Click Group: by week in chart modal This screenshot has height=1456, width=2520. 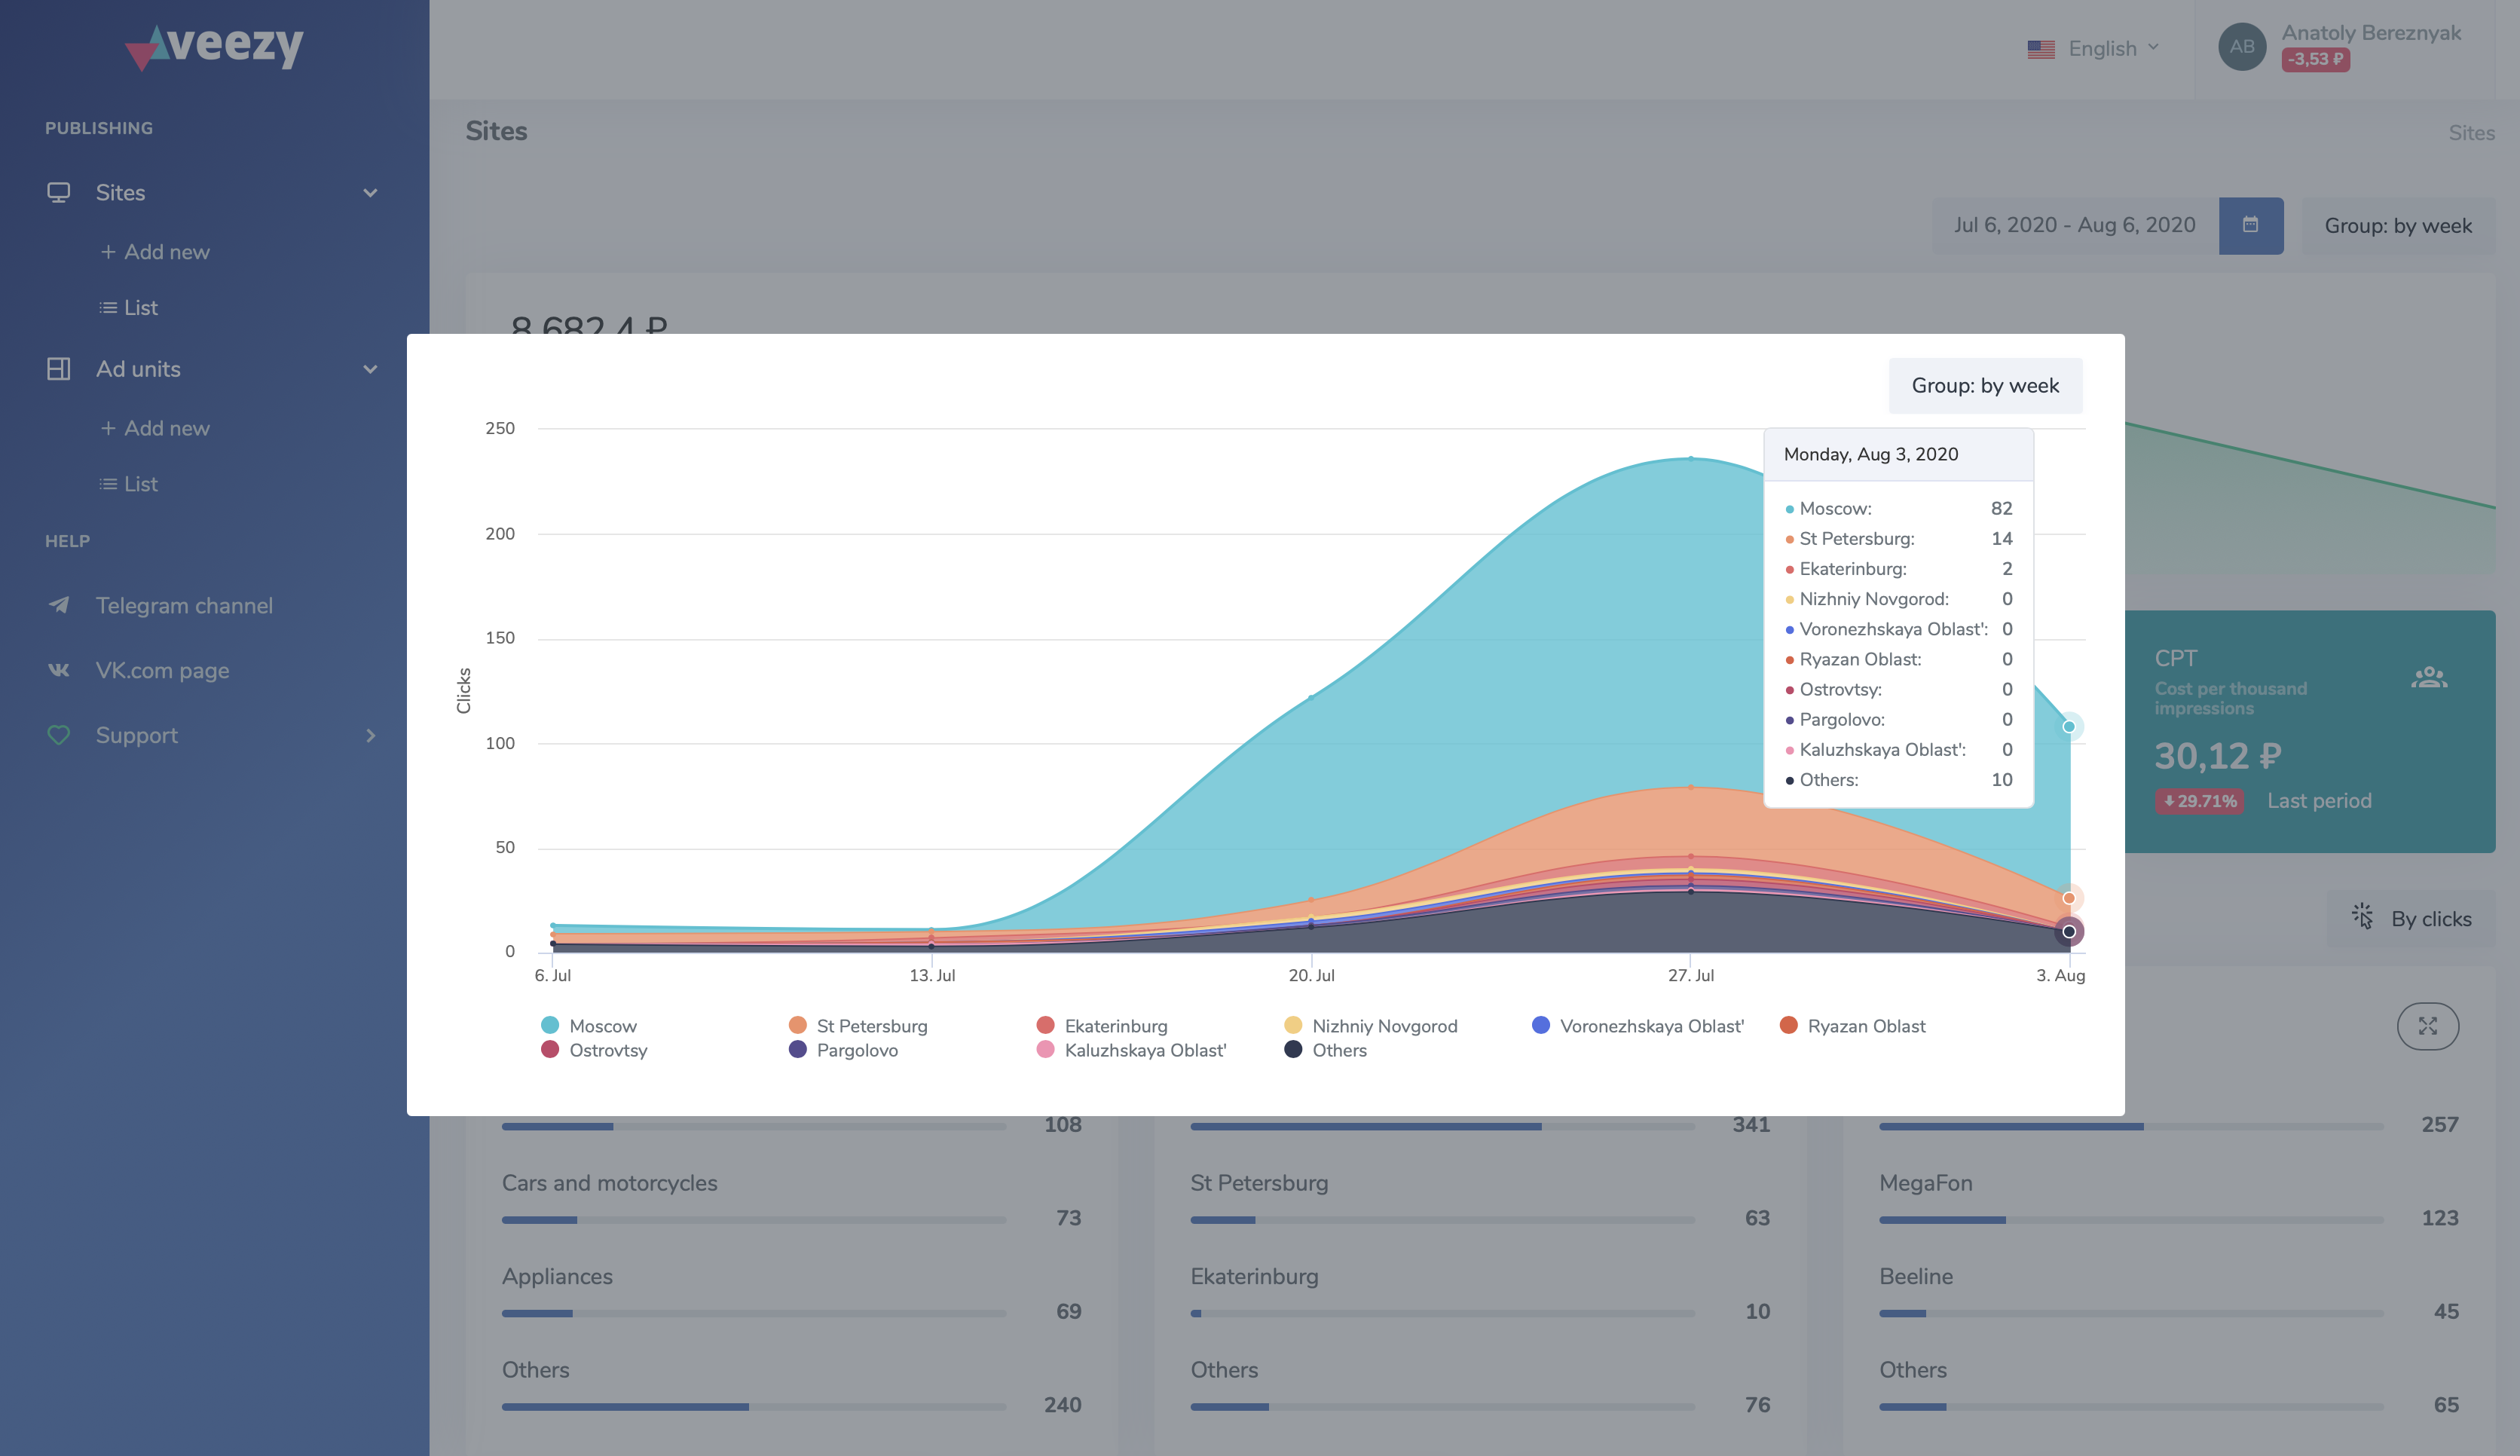pos(1984,386)
